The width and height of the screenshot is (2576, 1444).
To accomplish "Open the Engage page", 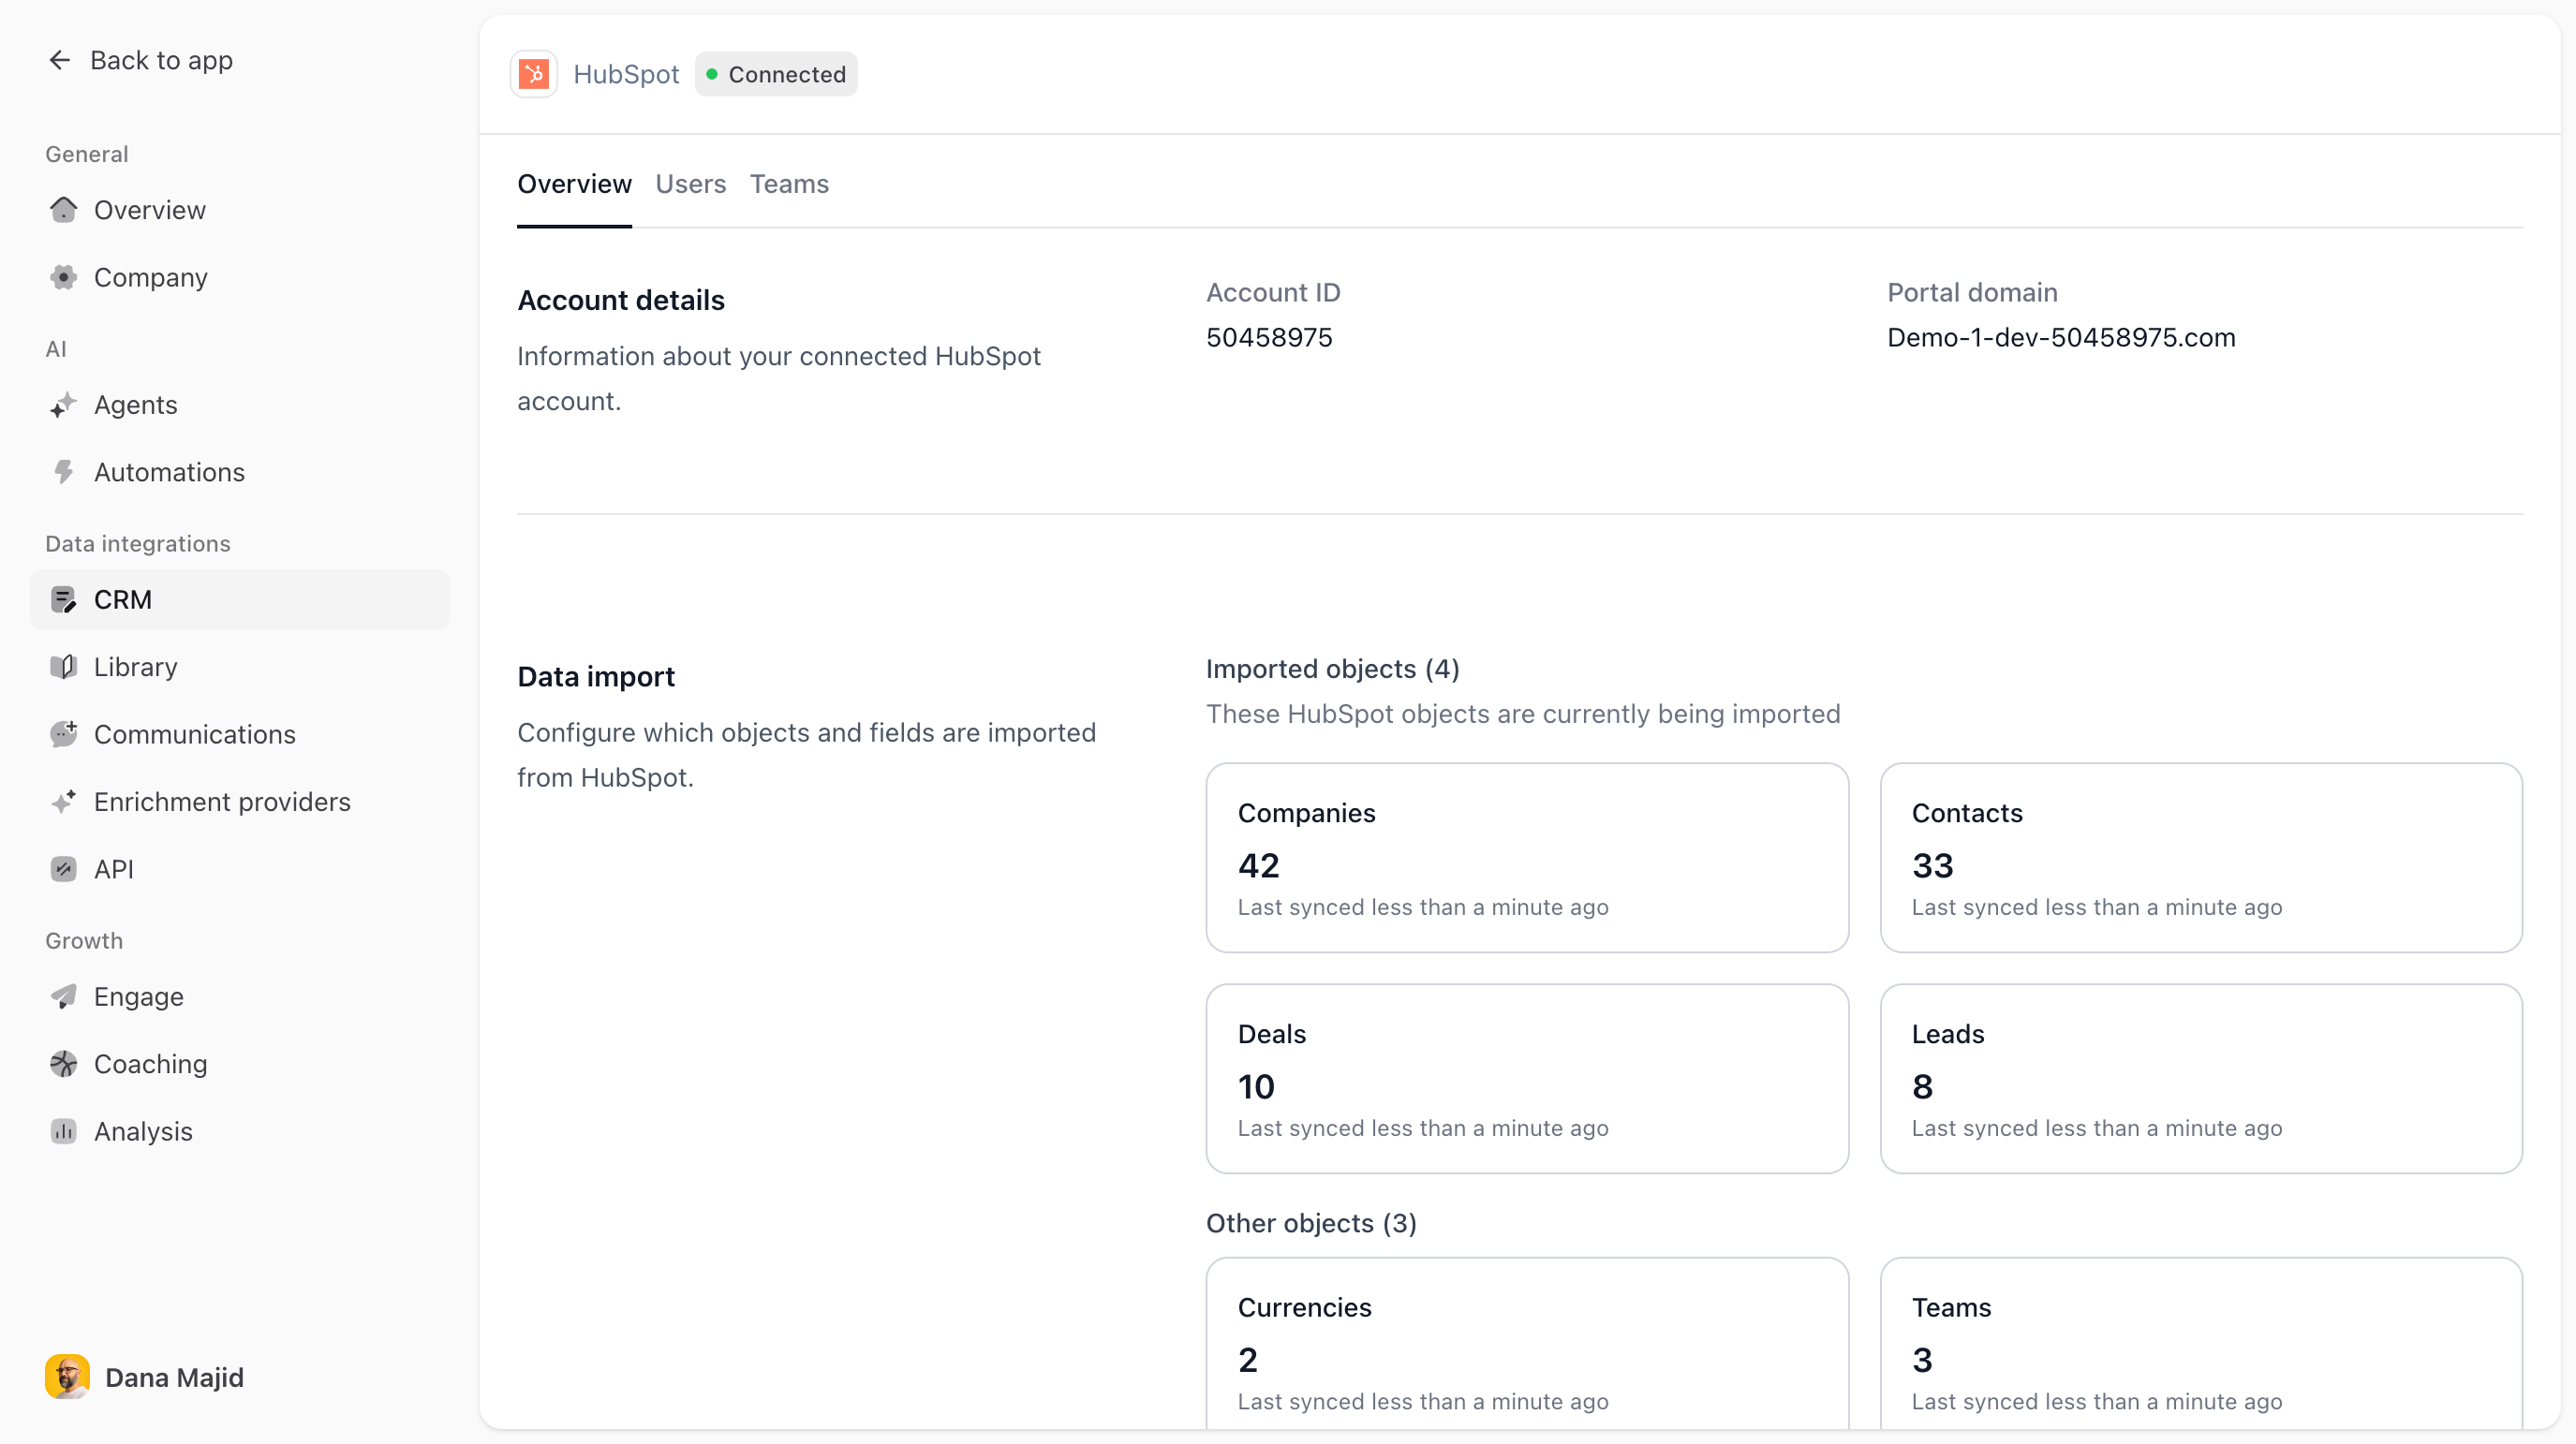I will [x=240, y=997].
